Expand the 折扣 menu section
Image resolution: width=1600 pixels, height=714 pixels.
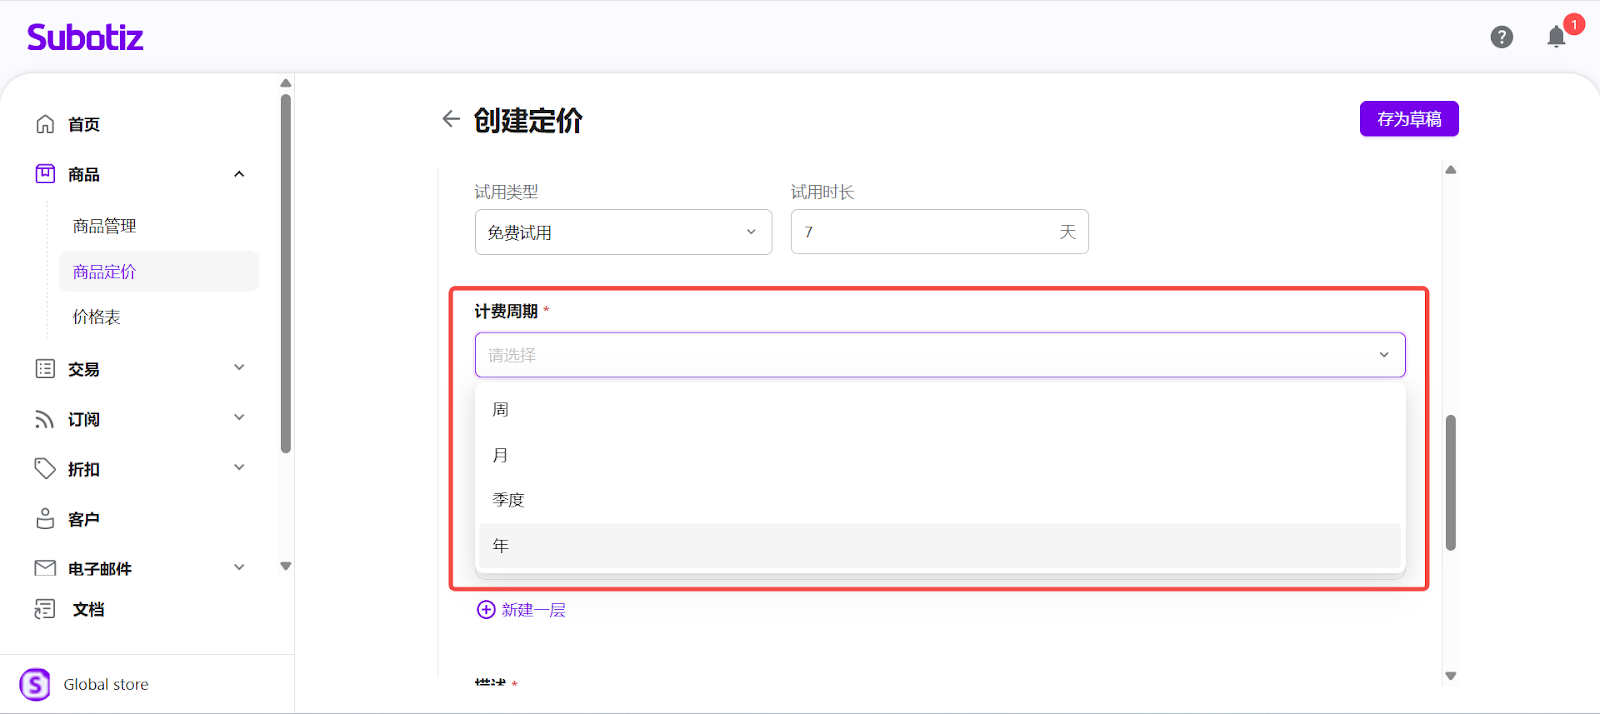(x=239, y=468)
